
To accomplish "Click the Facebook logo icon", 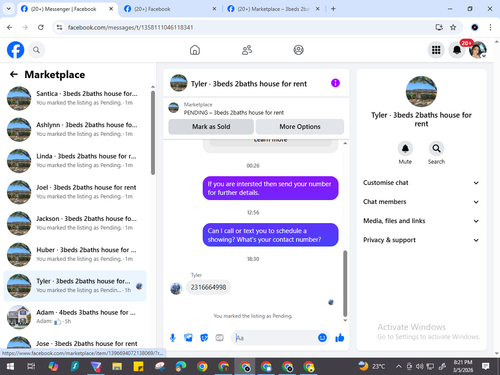I will pyautogui.click(x=15, y=50).
